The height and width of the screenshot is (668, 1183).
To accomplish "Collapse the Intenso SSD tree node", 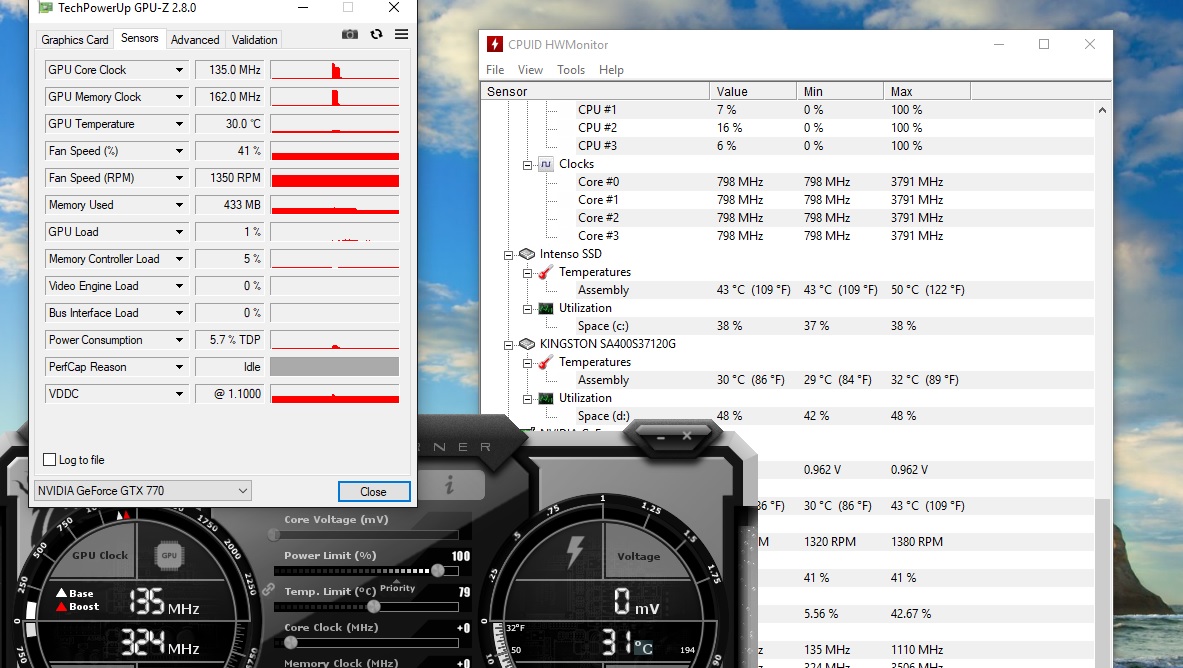I will coord(509,255).
